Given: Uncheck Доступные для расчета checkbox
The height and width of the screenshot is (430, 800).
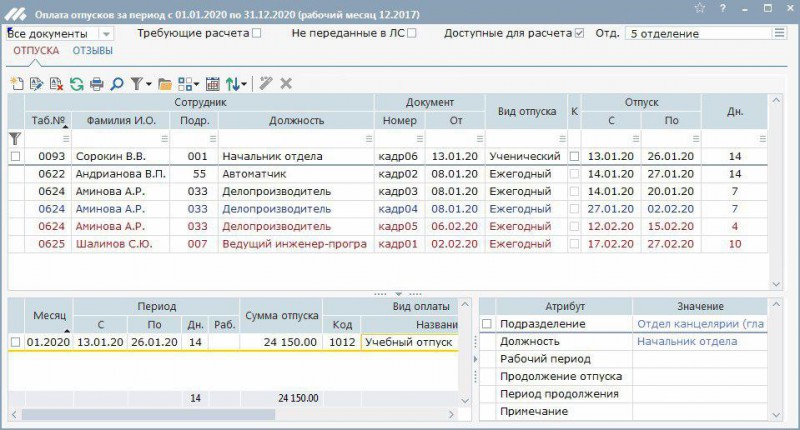Looking at the screenshot, I should pyautogui.click(x=579, y=33).
